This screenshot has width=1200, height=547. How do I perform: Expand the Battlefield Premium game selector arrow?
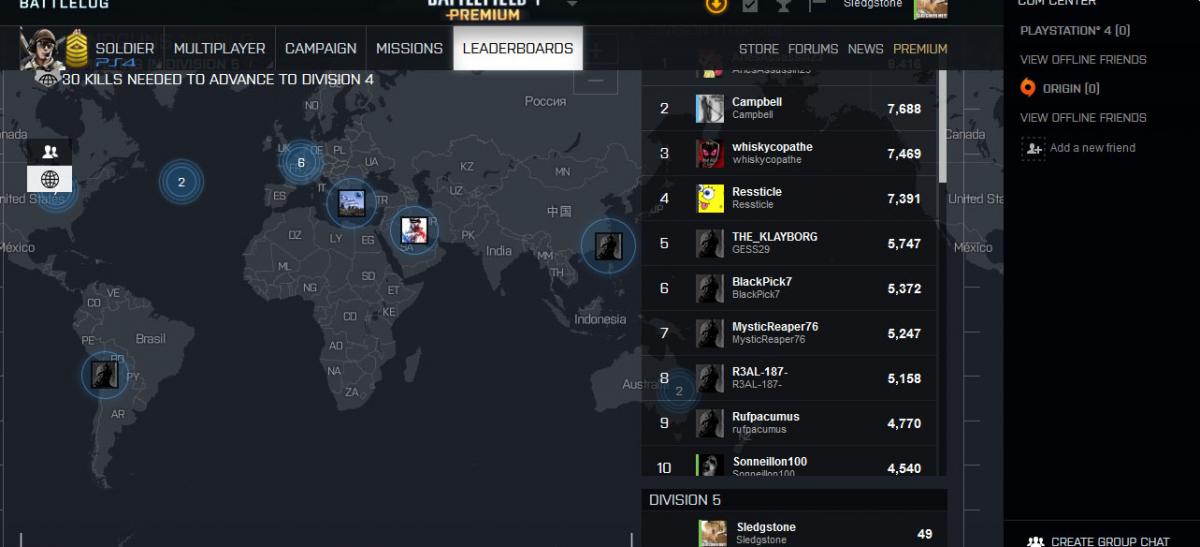pyautogui.click(x=572, y=4)
